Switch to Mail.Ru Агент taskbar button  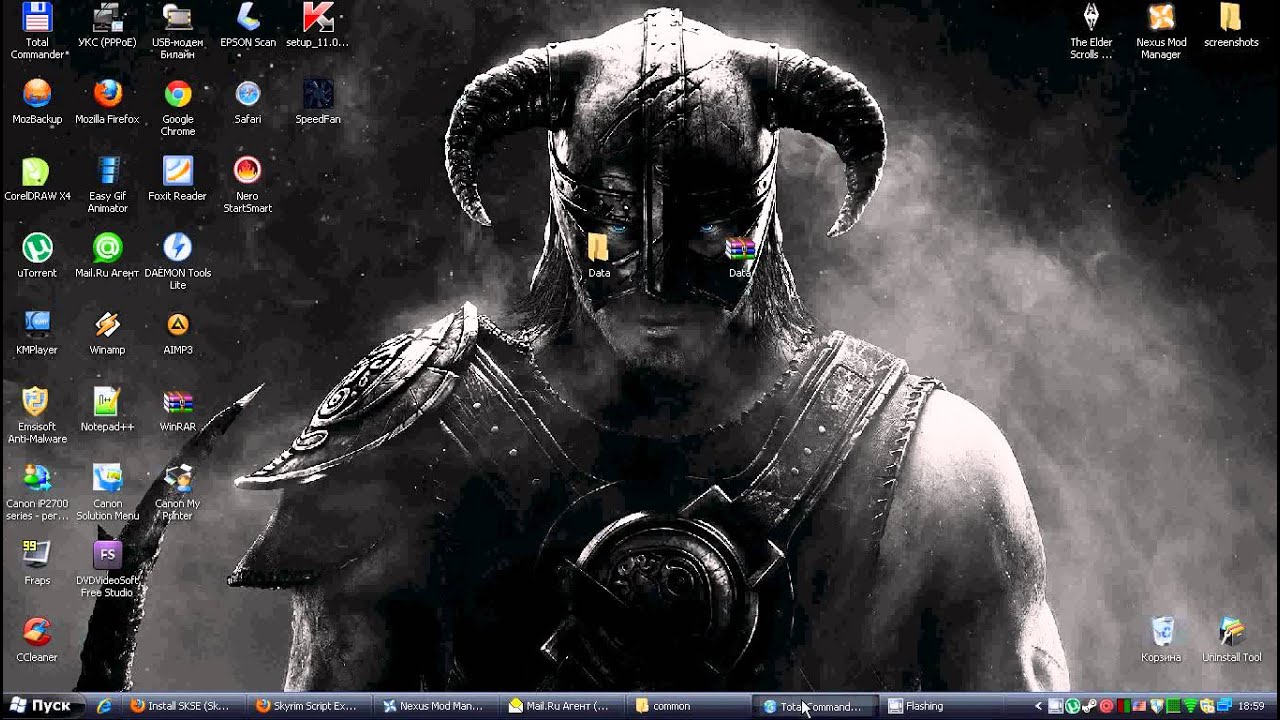[563, 706]
